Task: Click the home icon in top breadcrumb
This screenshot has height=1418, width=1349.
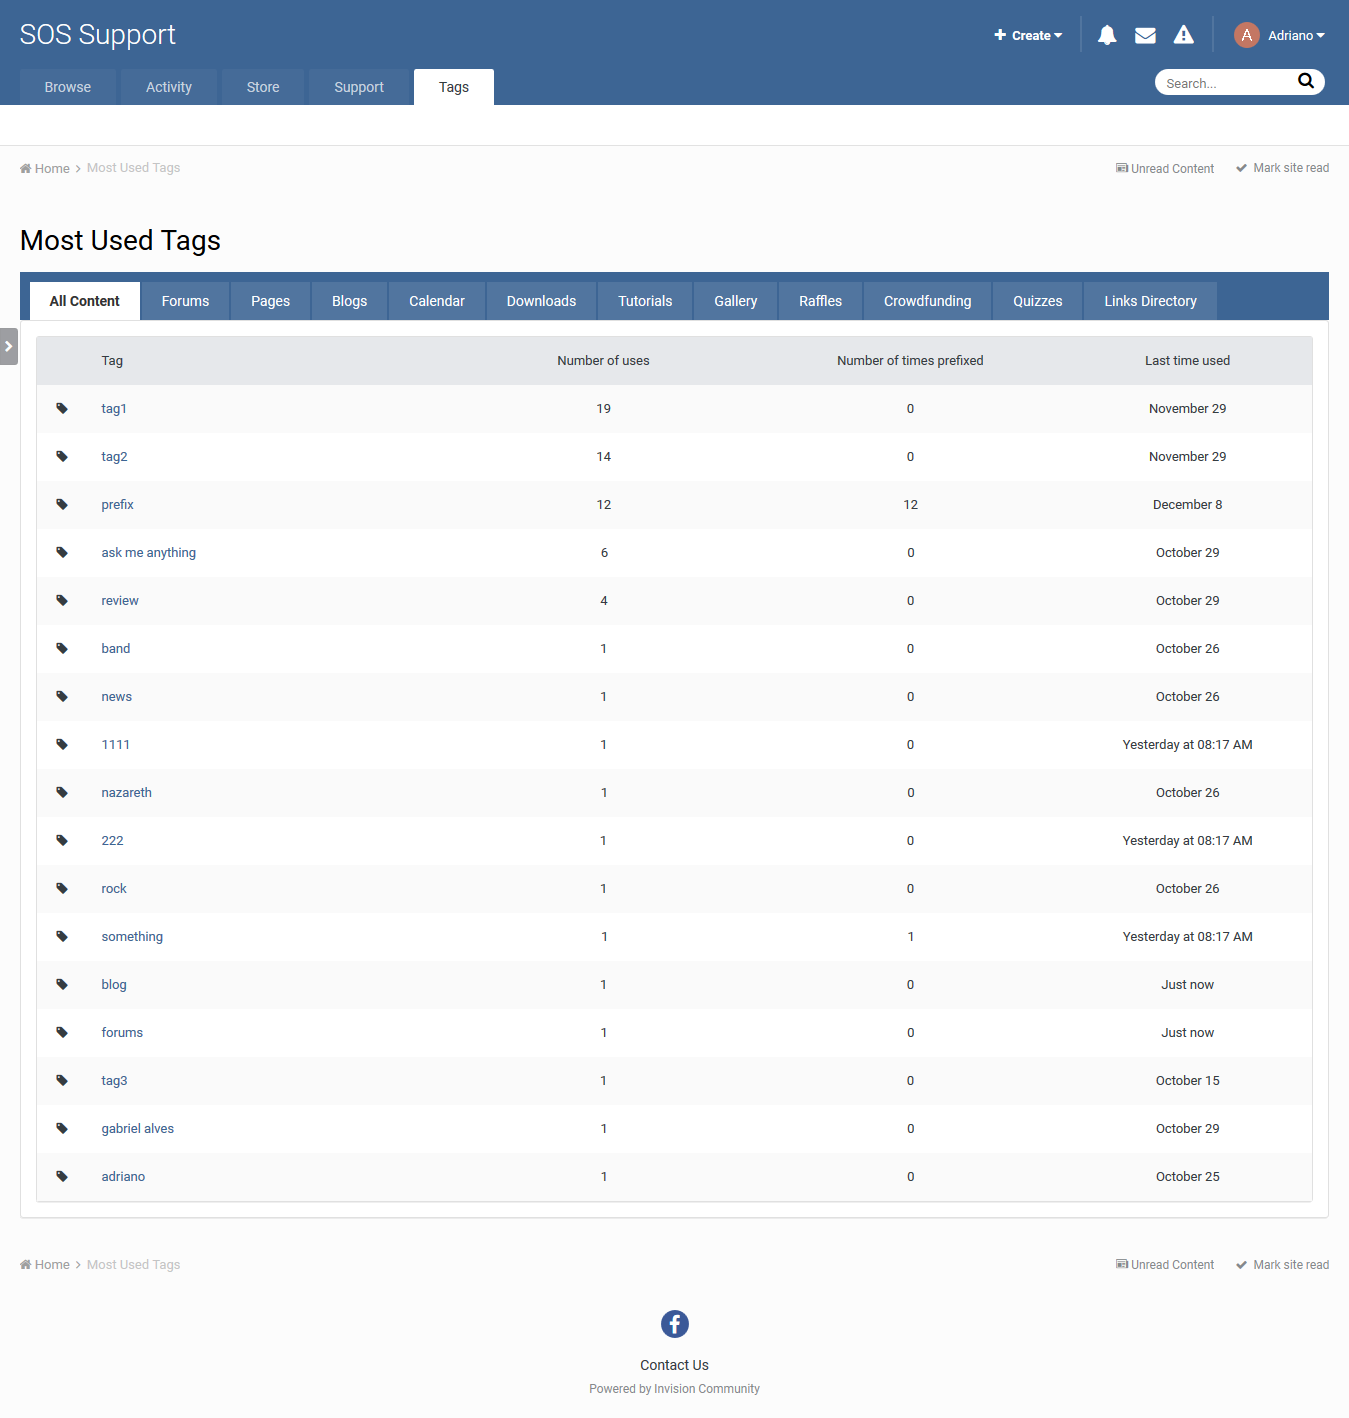Action: tap(26, 168)
